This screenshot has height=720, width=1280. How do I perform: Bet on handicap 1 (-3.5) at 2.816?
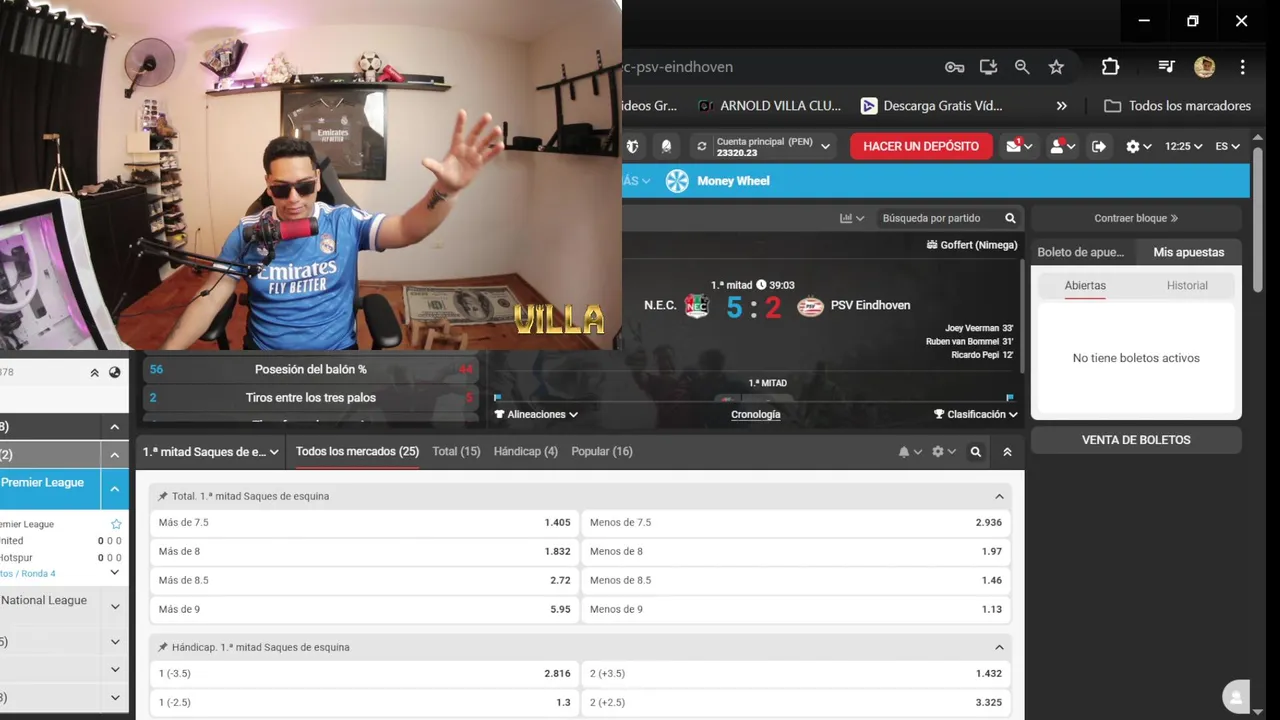(364, 674)
